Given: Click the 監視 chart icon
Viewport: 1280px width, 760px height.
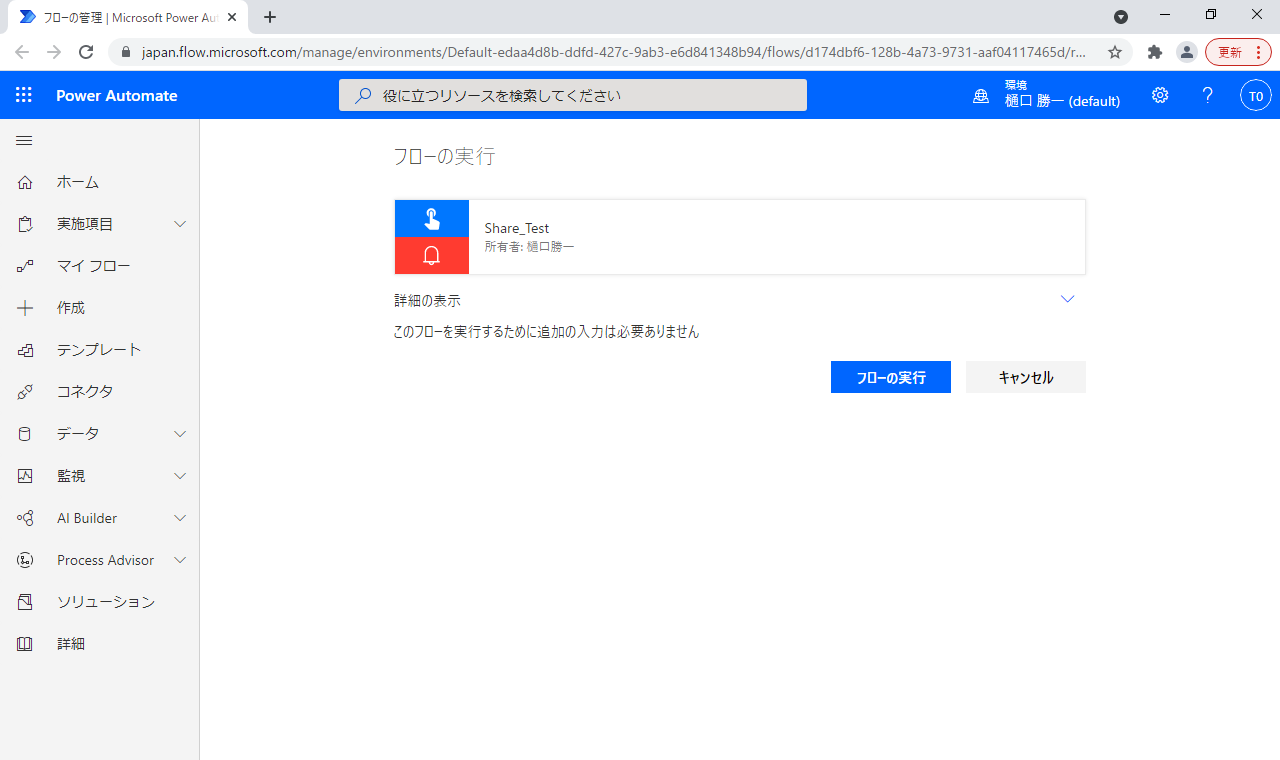Looking at the screenshot, I should [x=25, y=476].
